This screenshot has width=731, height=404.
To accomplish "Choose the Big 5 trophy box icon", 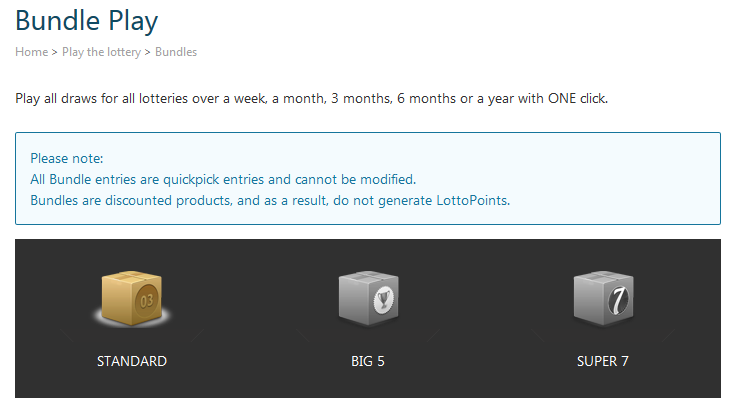I will pos(368,299).
